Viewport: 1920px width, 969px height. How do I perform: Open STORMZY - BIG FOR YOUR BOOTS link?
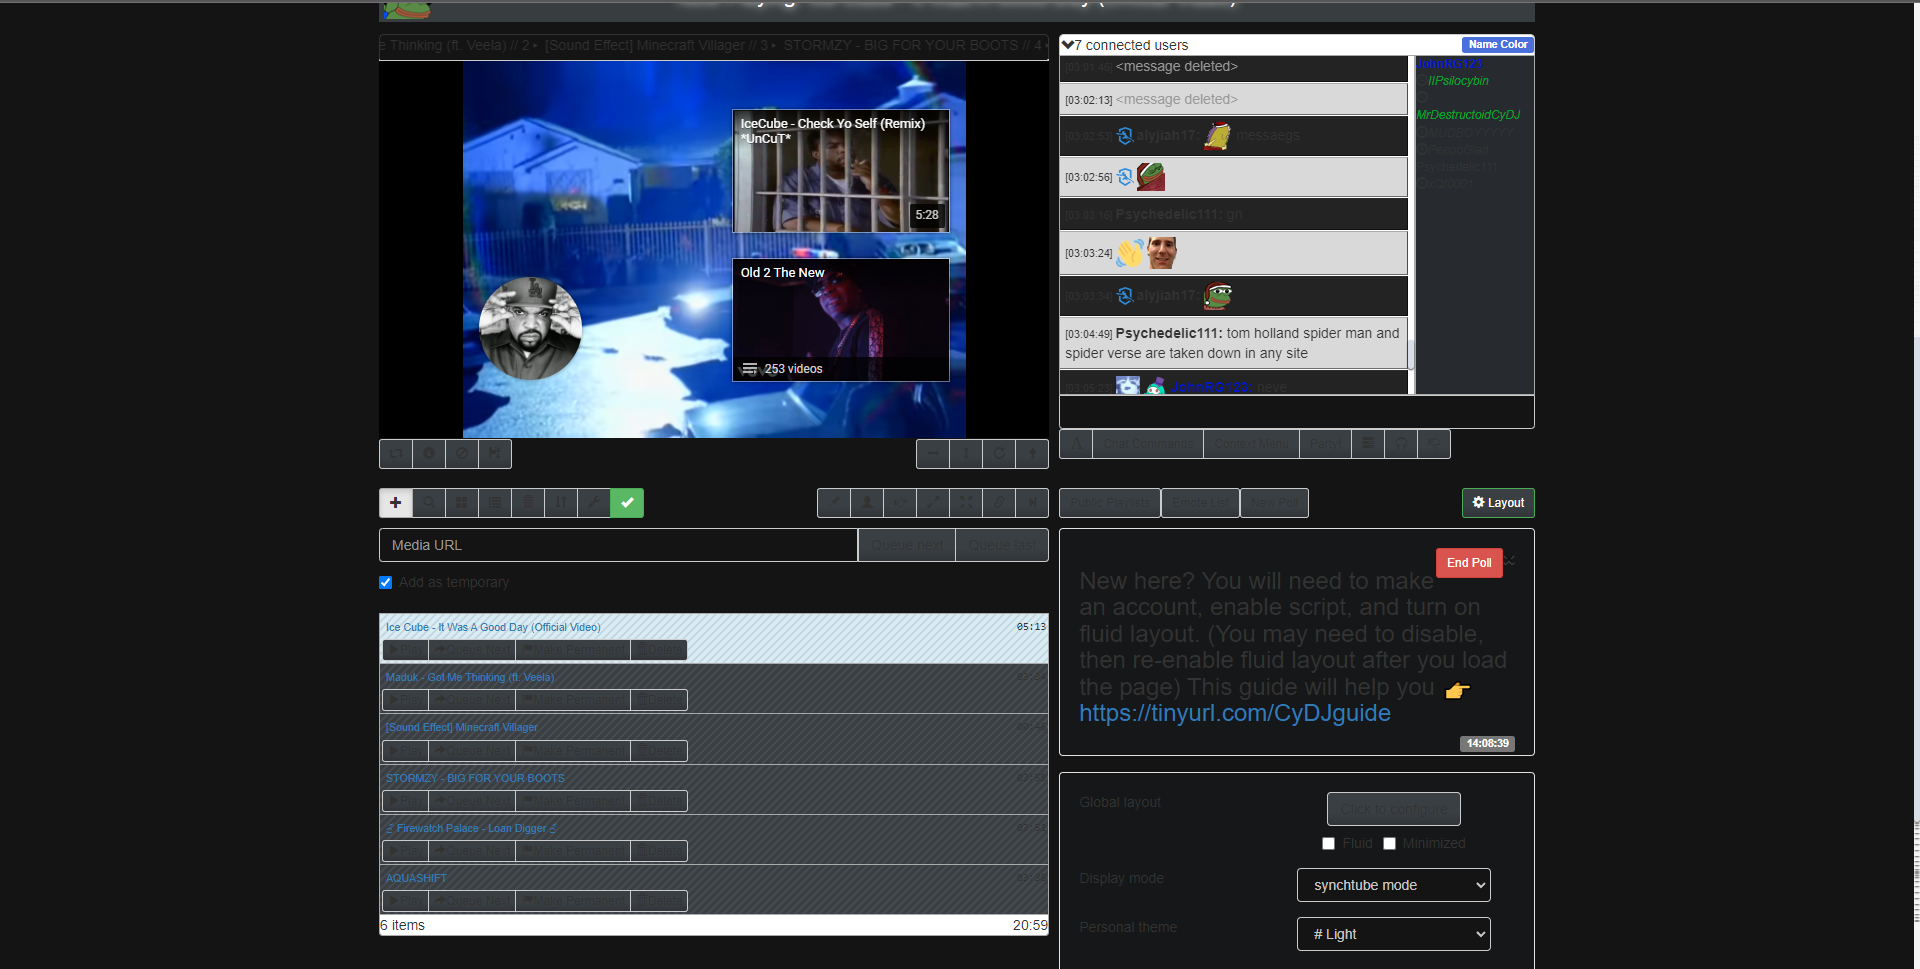pyautogui.click(x=475, y=778)
